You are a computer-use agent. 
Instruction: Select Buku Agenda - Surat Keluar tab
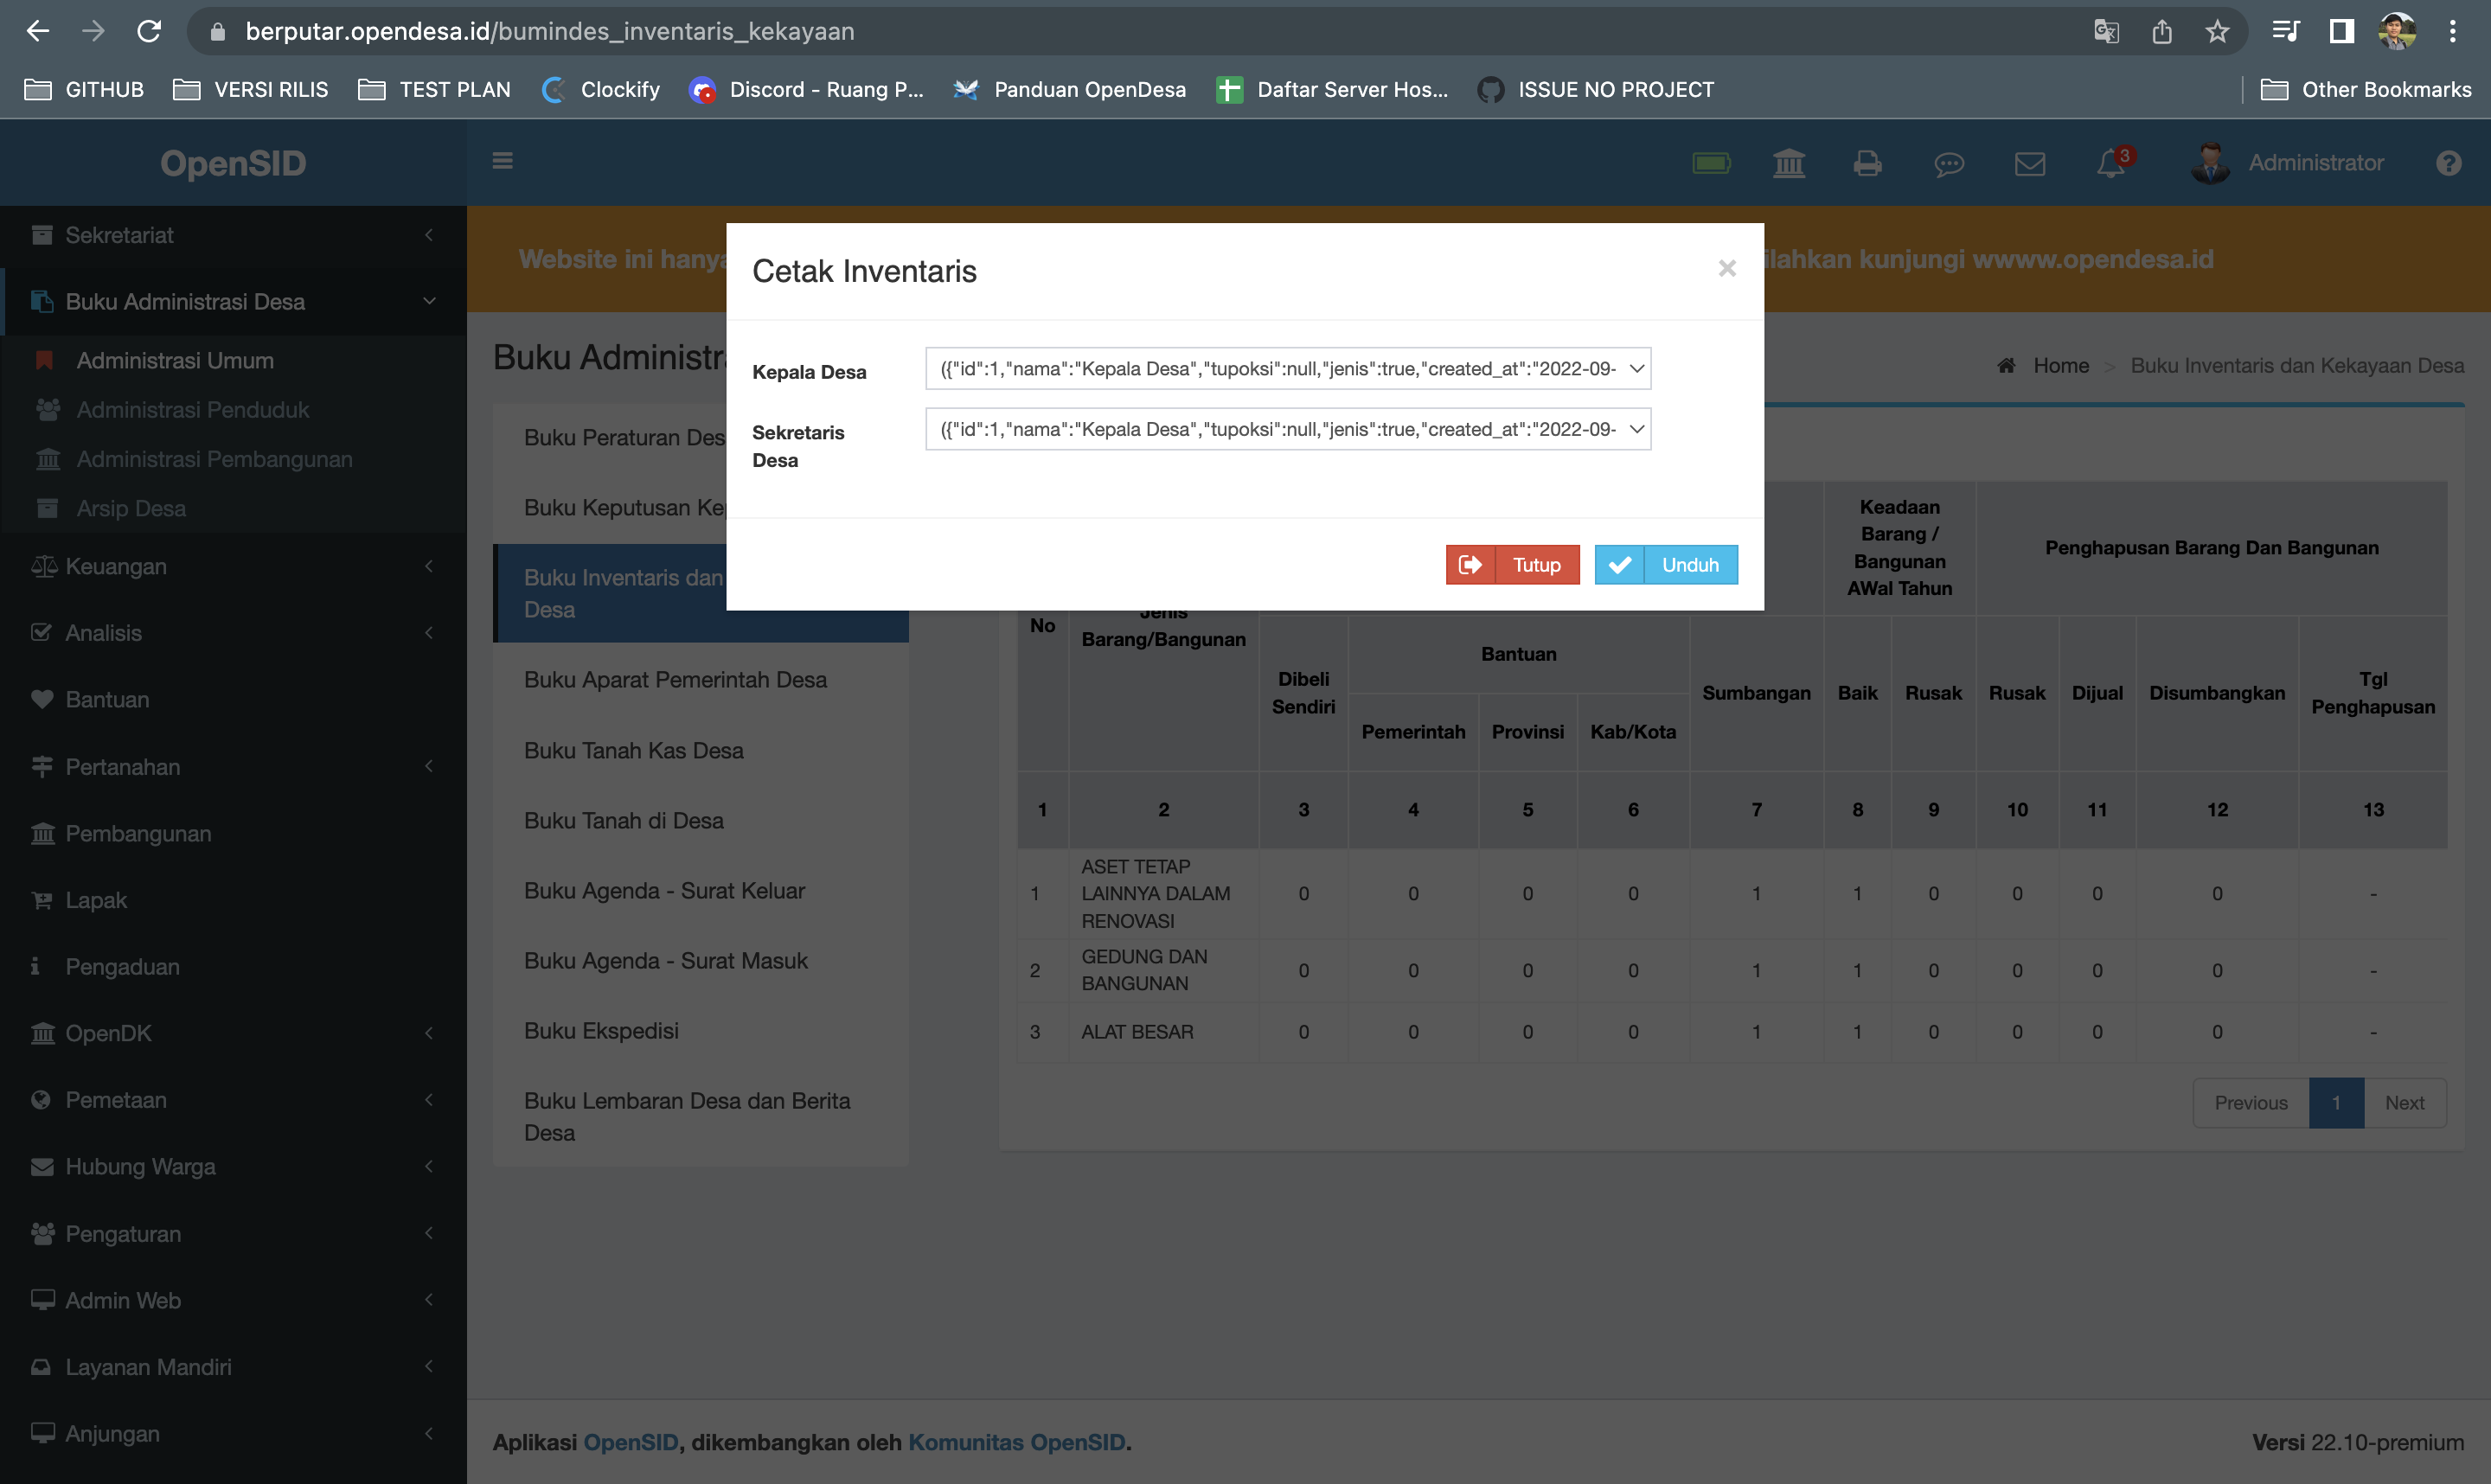point(700,890)
